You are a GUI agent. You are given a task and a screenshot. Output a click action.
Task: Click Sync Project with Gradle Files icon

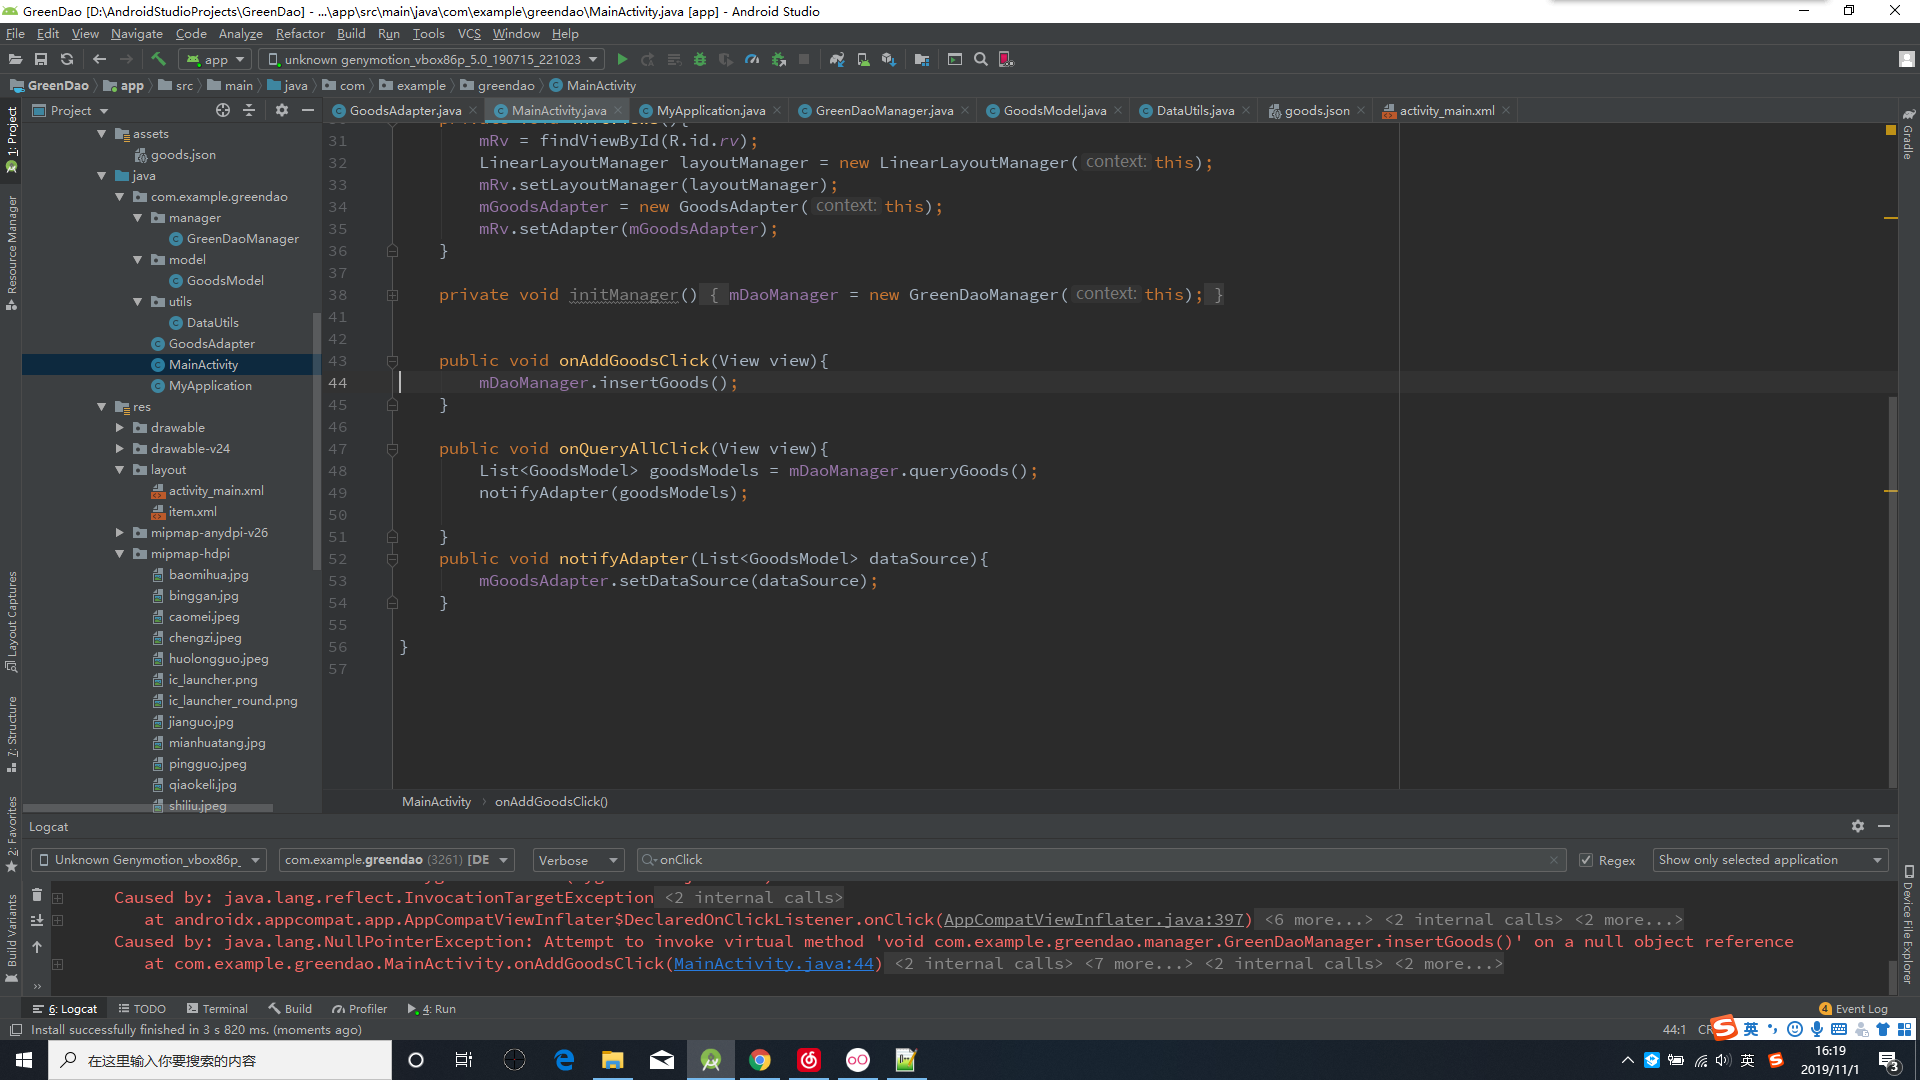tap(837, 60)
